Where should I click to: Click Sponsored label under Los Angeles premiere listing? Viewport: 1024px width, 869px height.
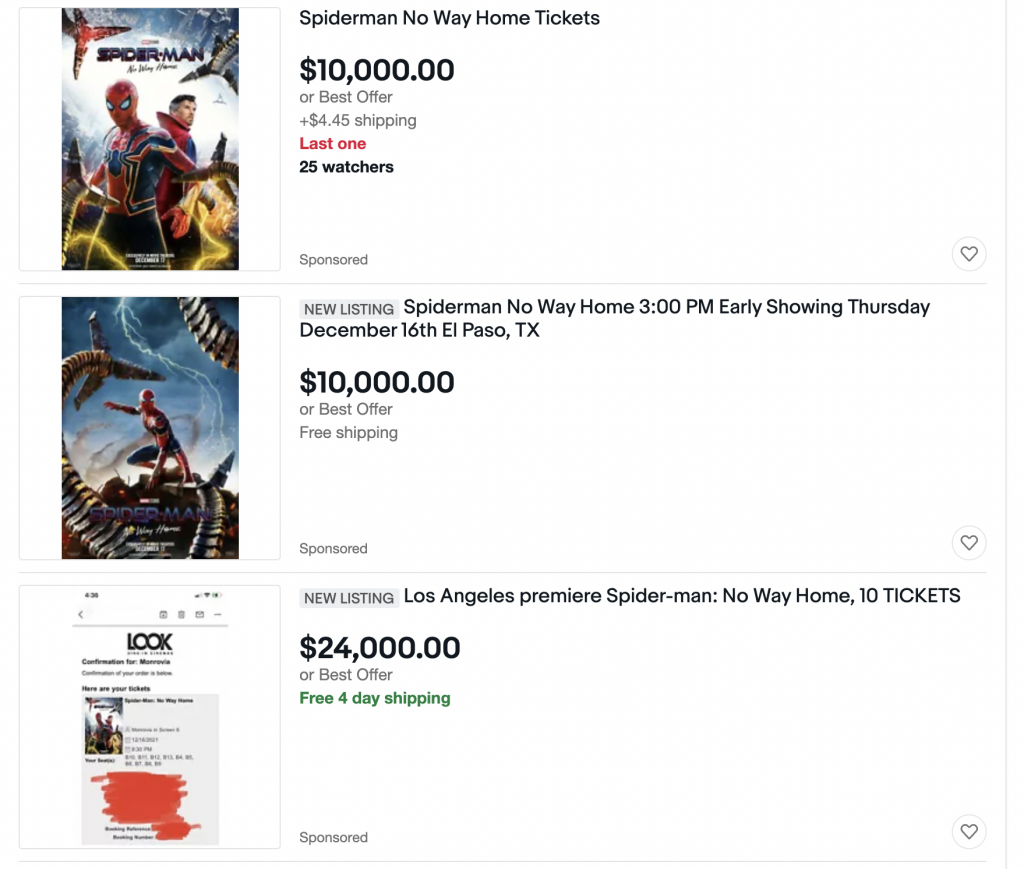click(333, 837)
